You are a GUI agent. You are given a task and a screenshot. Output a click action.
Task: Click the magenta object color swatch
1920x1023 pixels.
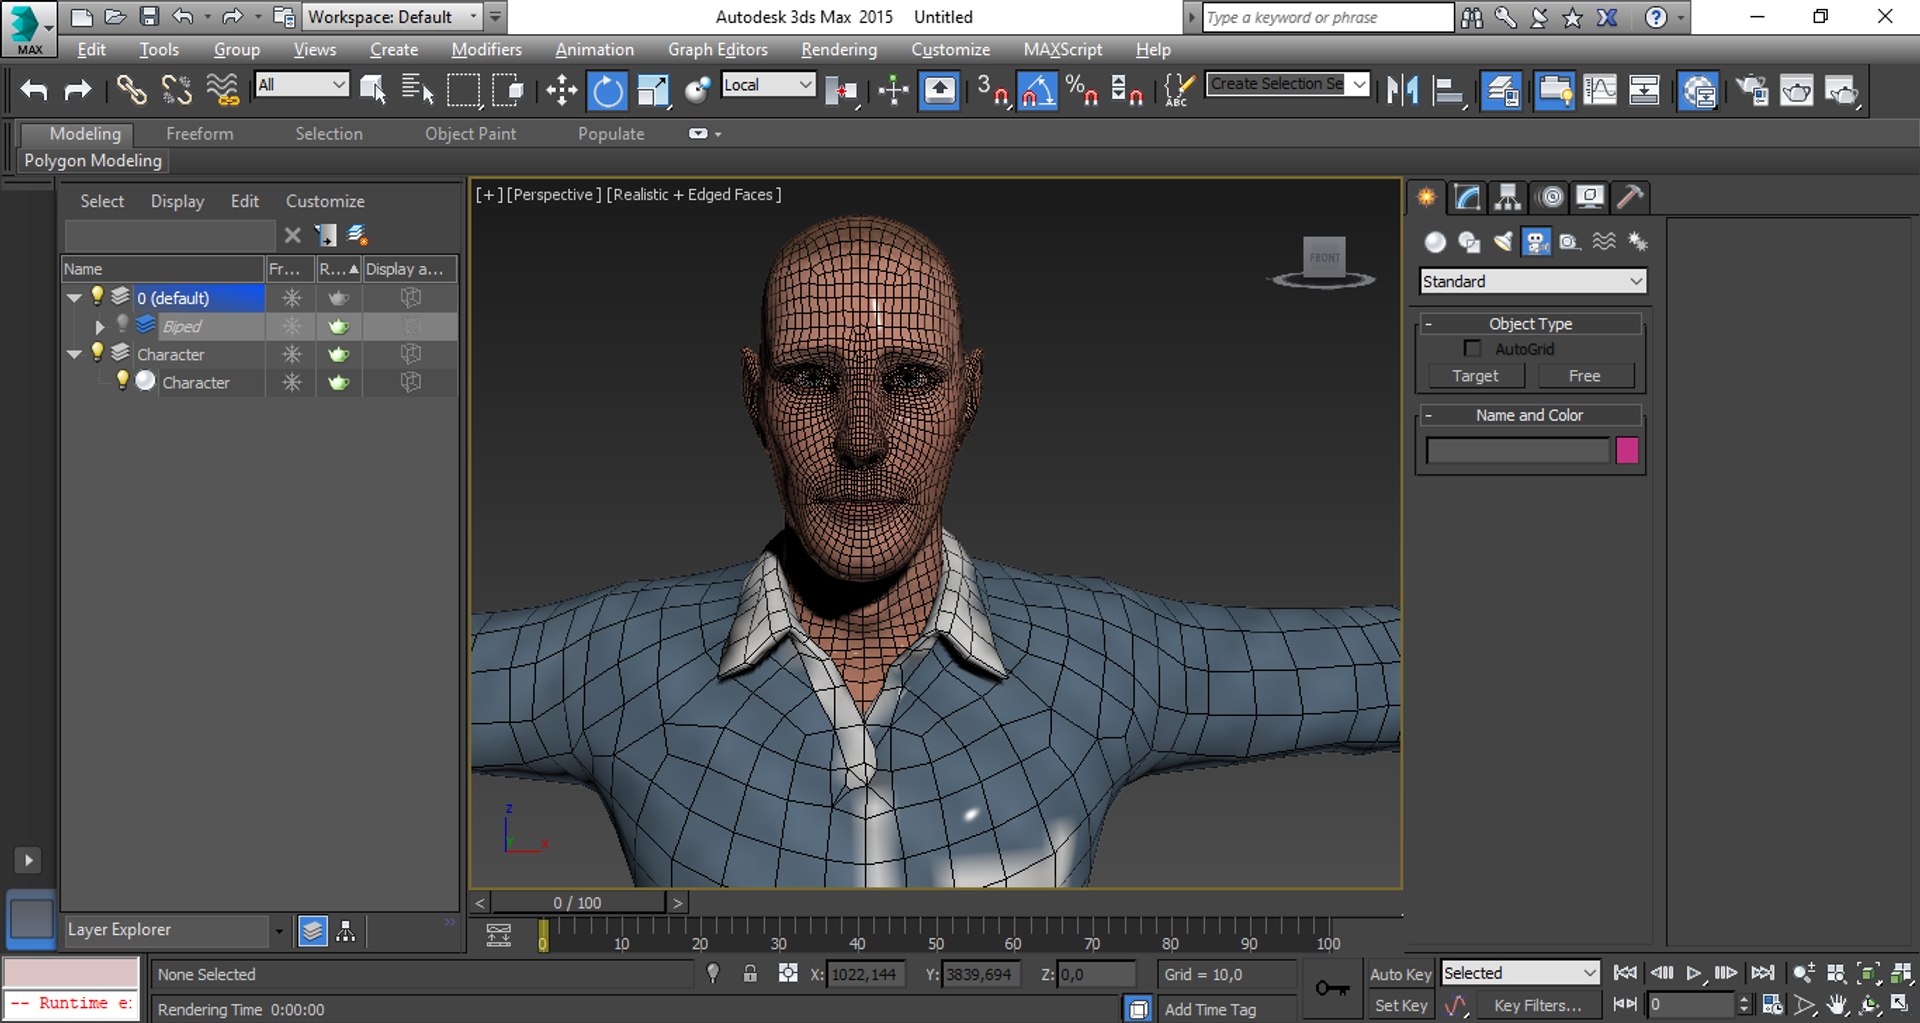coord(1627,451)
